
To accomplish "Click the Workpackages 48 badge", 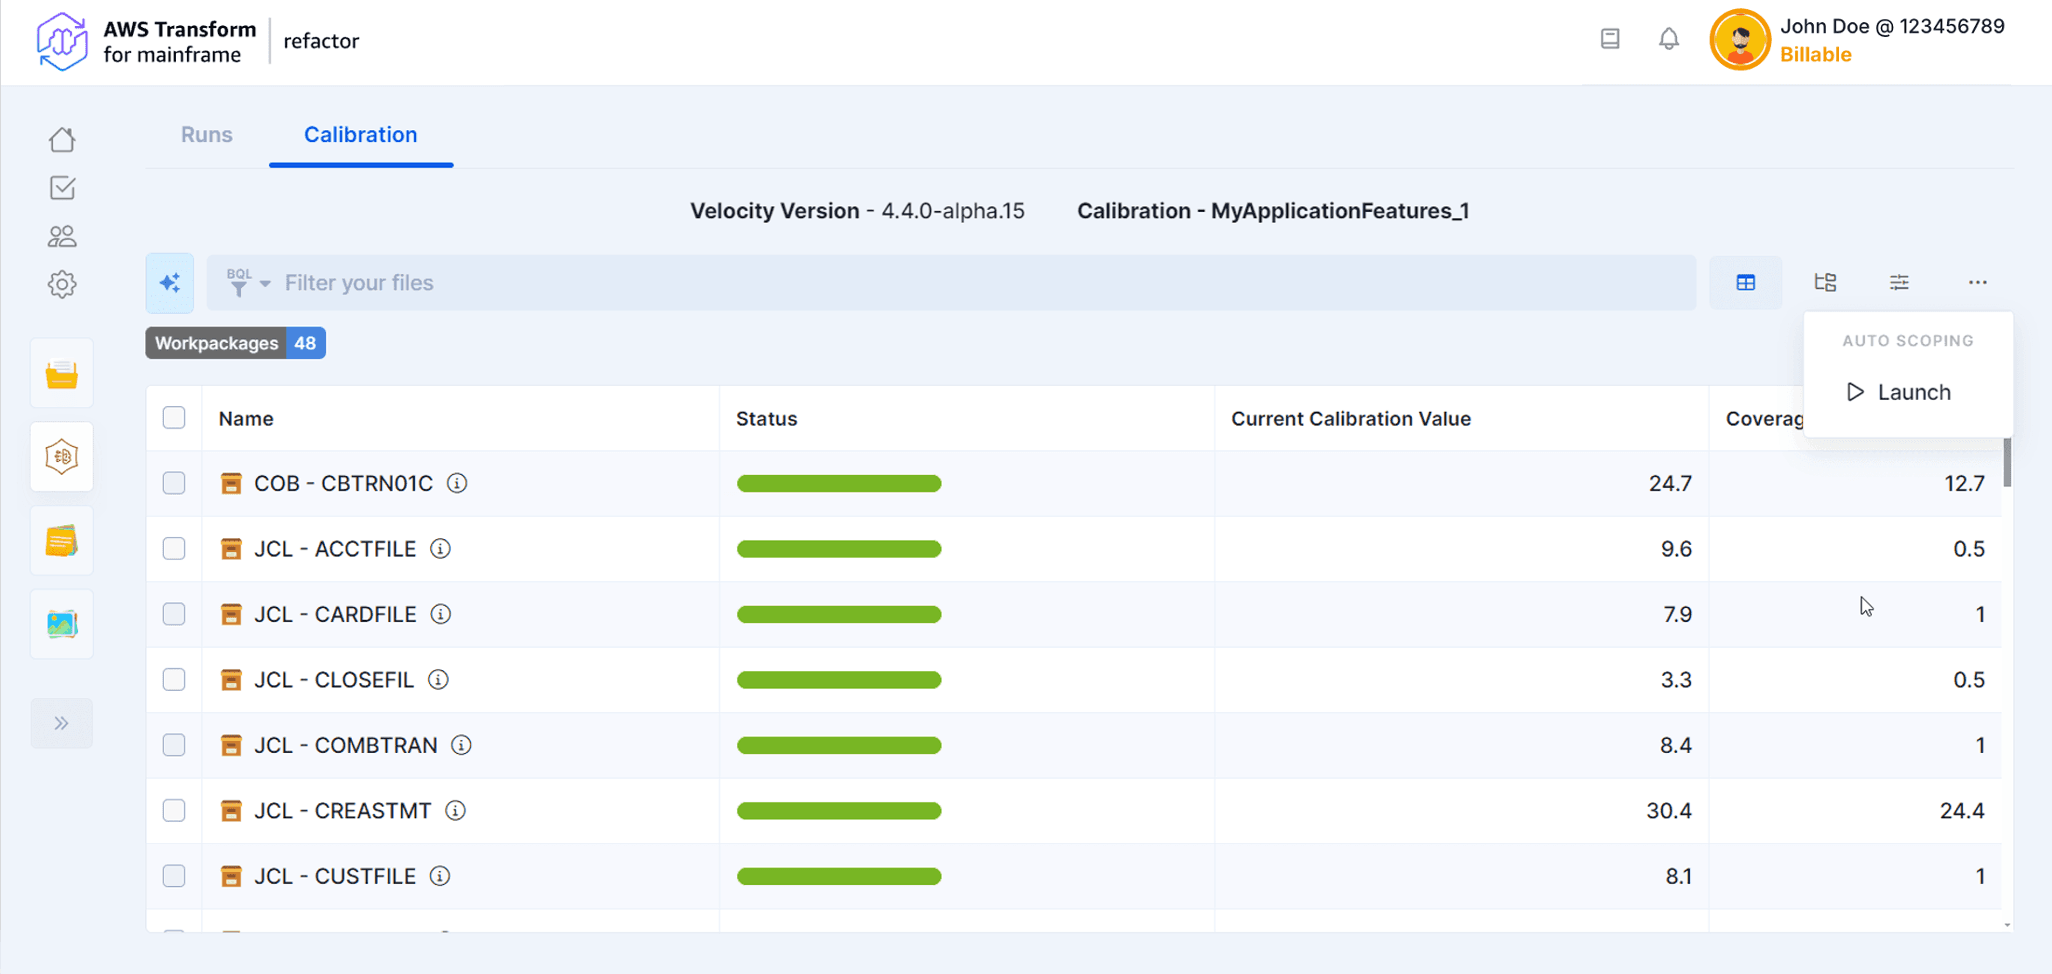I will 235,343.
